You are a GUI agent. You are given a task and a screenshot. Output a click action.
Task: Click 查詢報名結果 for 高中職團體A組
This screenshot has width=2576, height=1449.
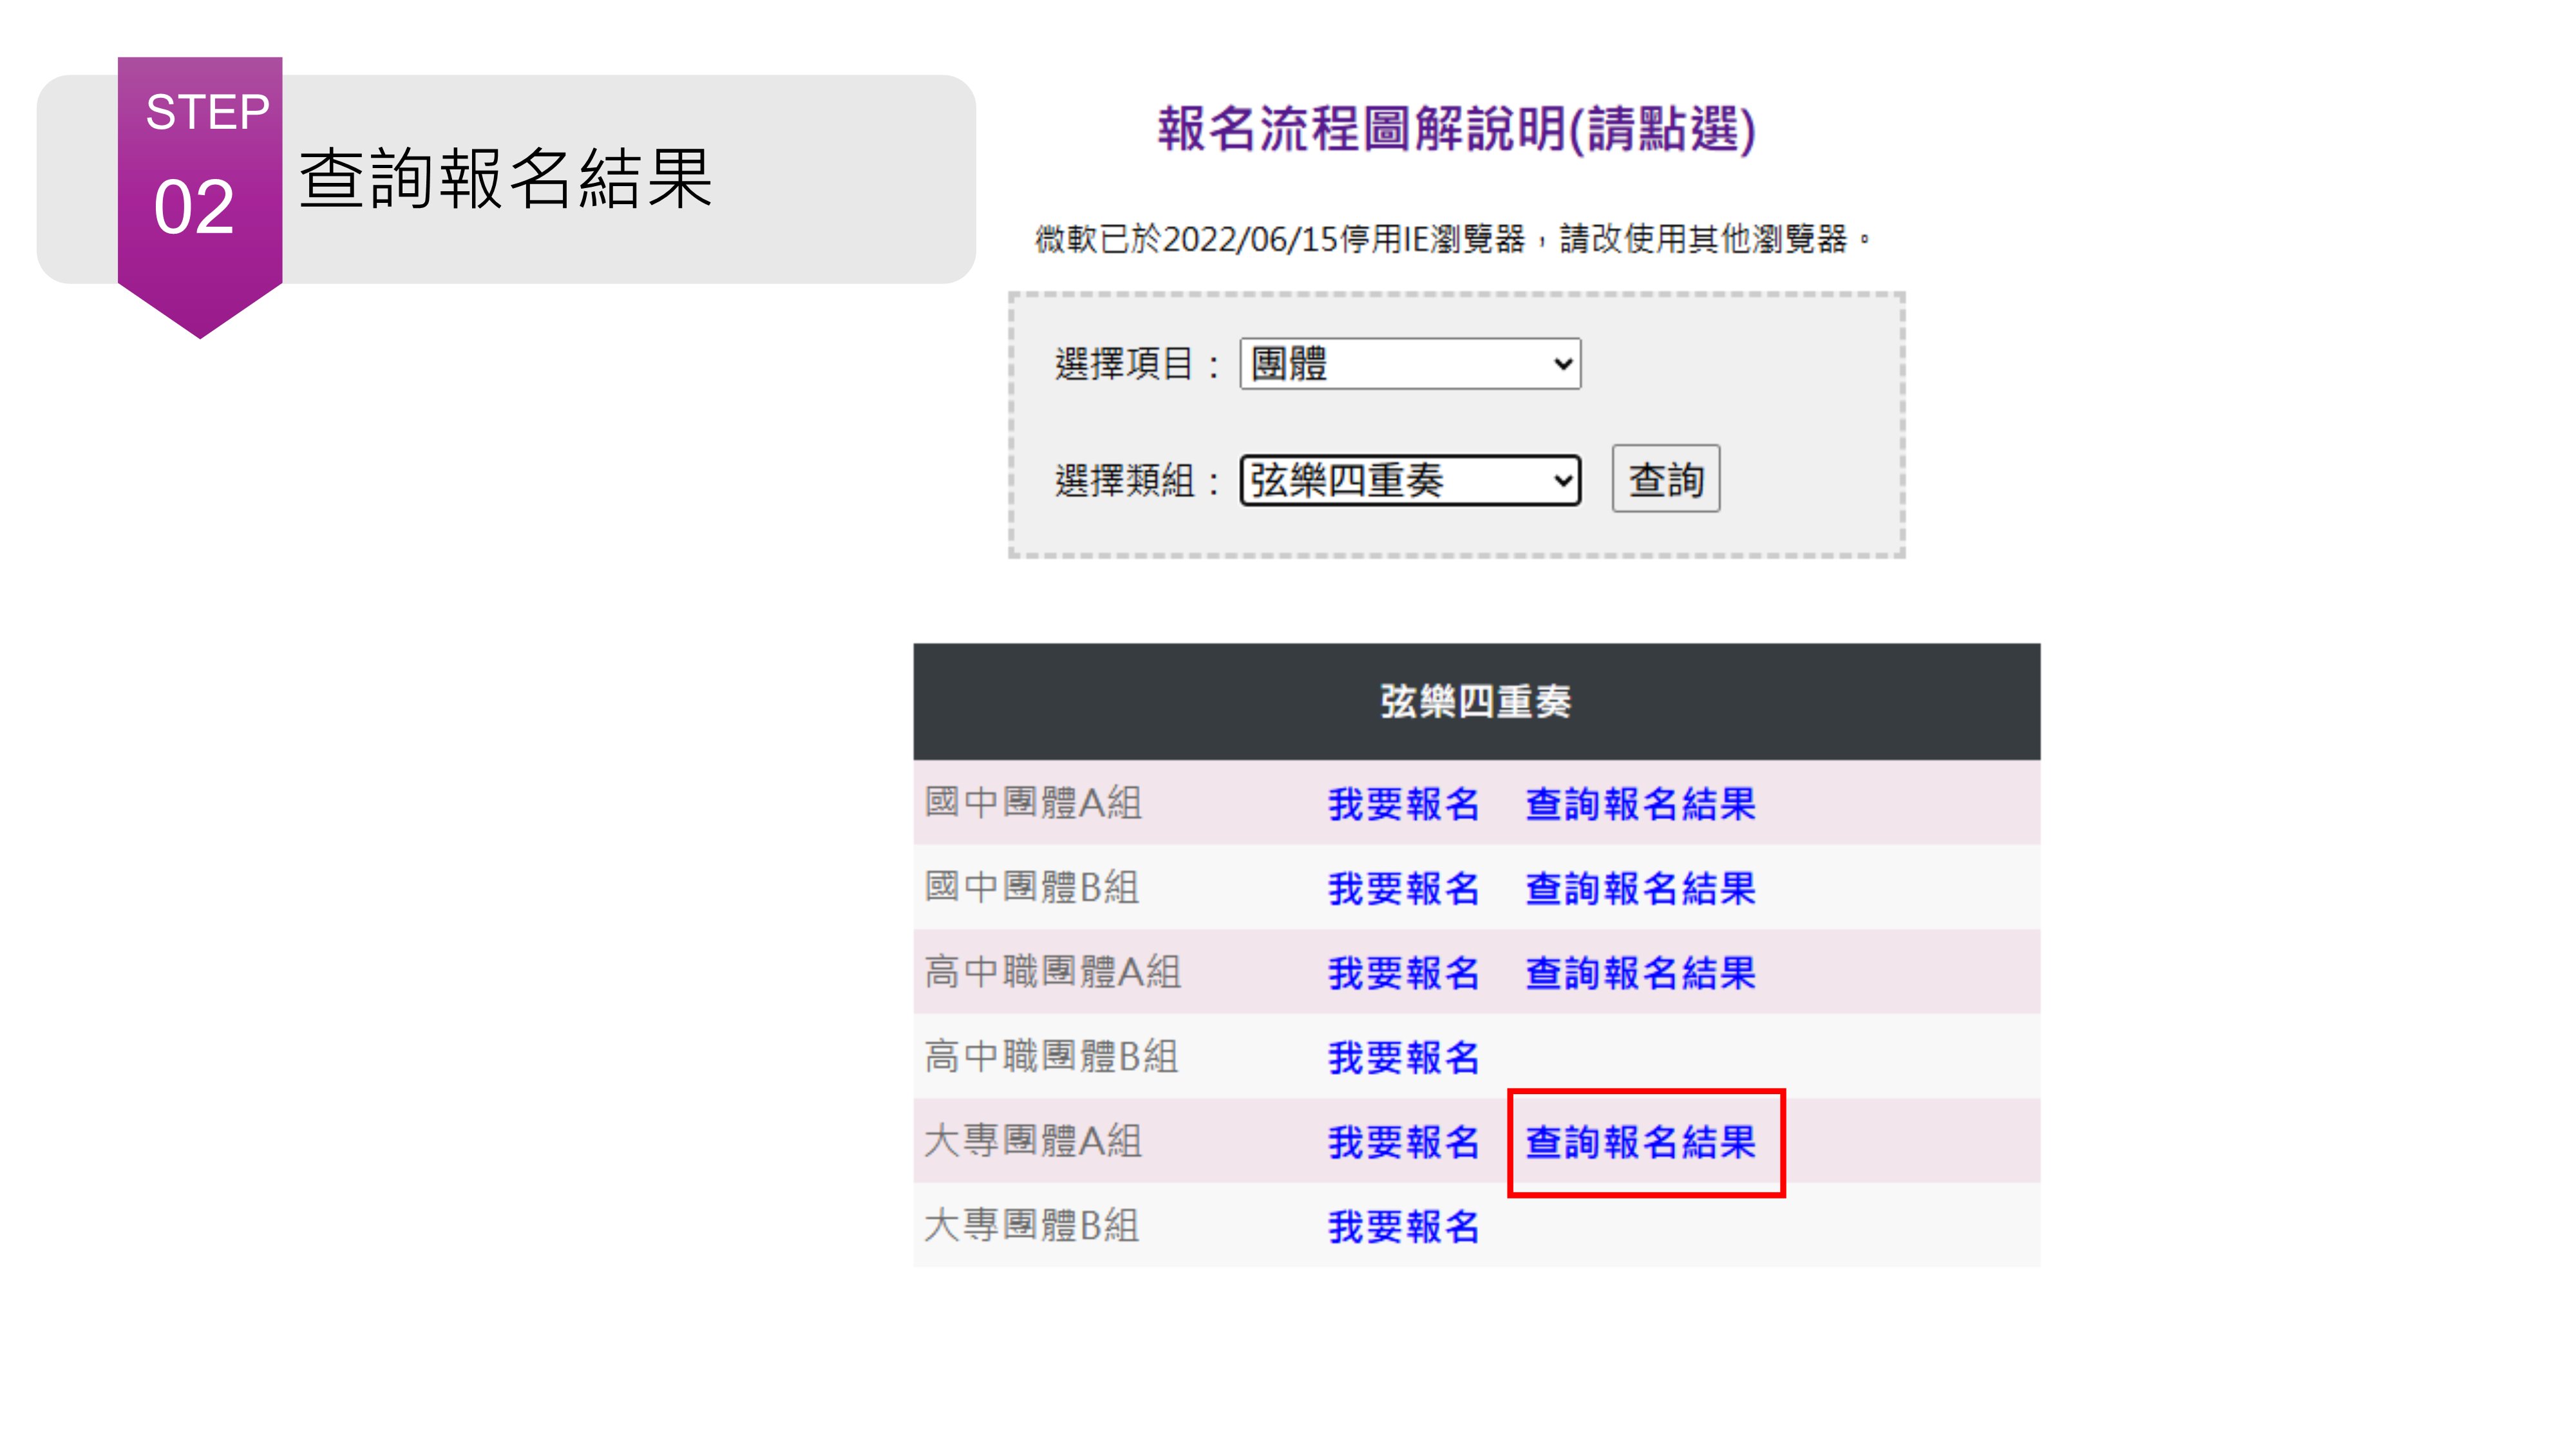[x=1640, y=972]
